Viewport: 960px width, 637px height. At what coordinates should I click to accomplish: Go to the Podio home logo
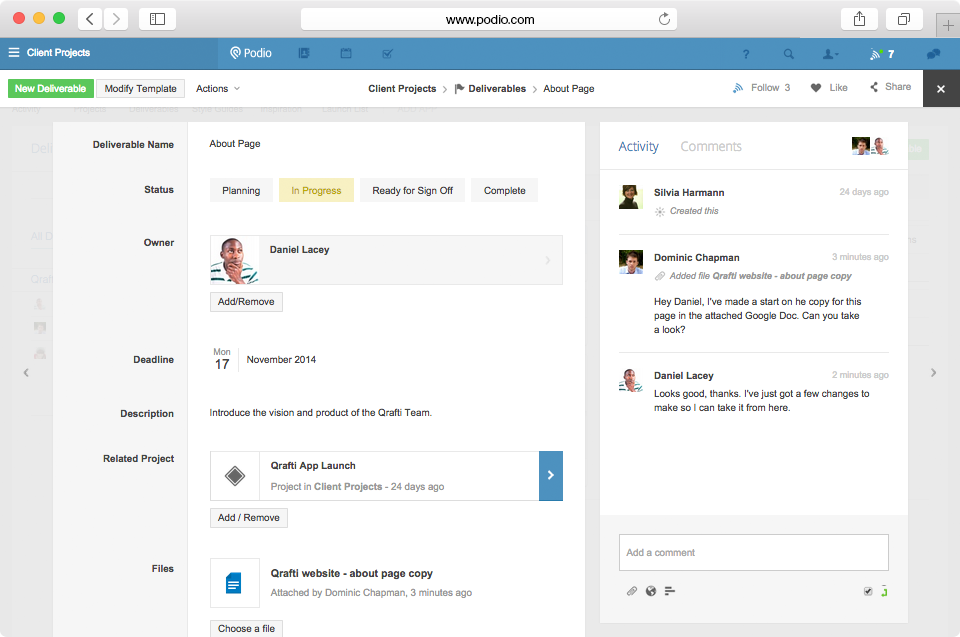pos(250,53)
